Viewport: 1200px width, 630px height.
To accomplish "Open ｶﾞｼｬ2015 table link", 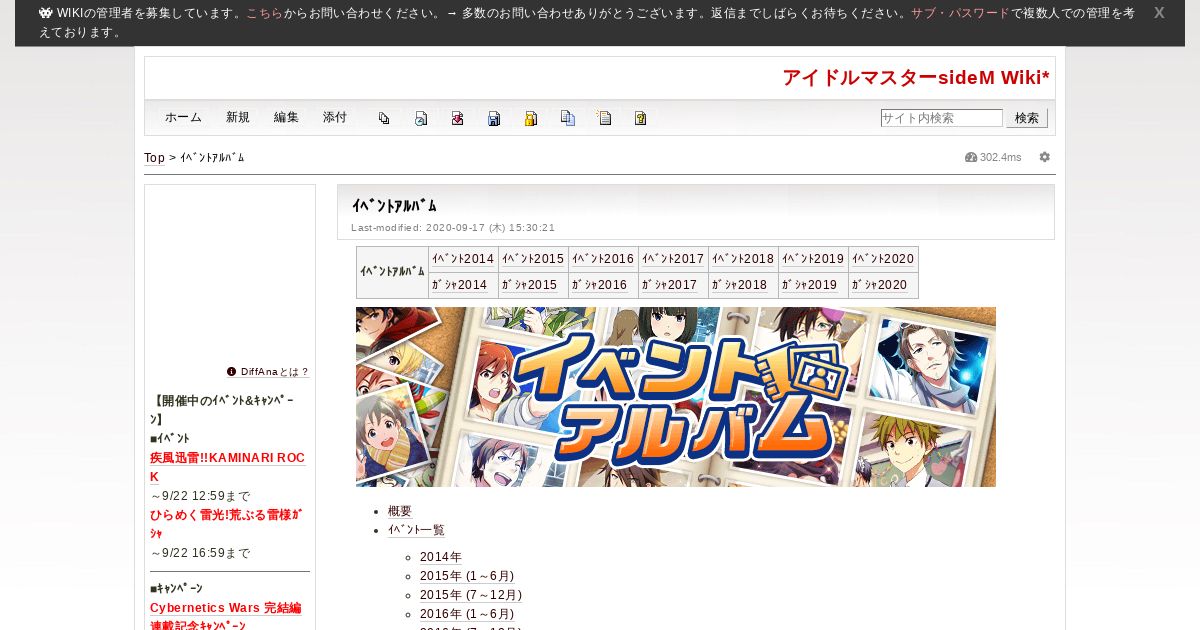I will click(530, 285).
